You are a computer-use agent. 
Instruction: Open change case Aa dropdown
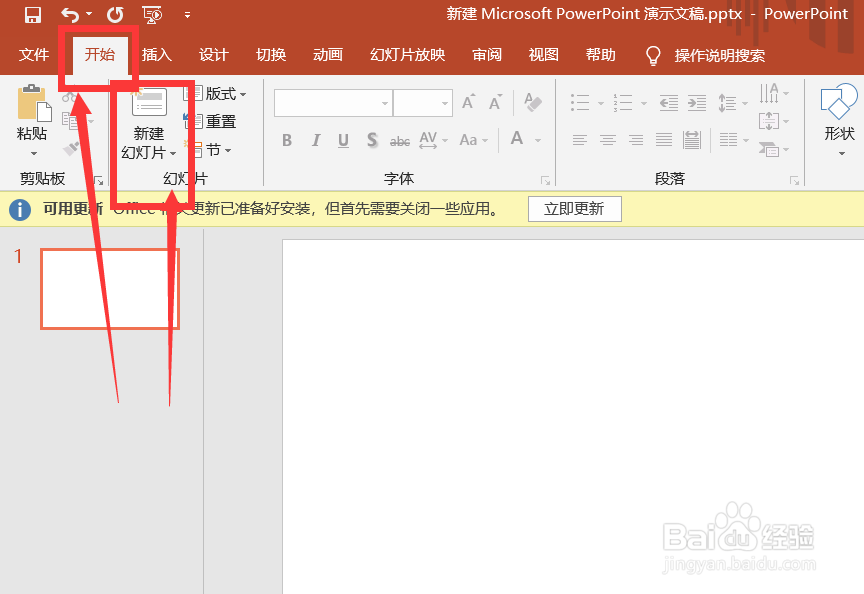click(x=474, y=141)
